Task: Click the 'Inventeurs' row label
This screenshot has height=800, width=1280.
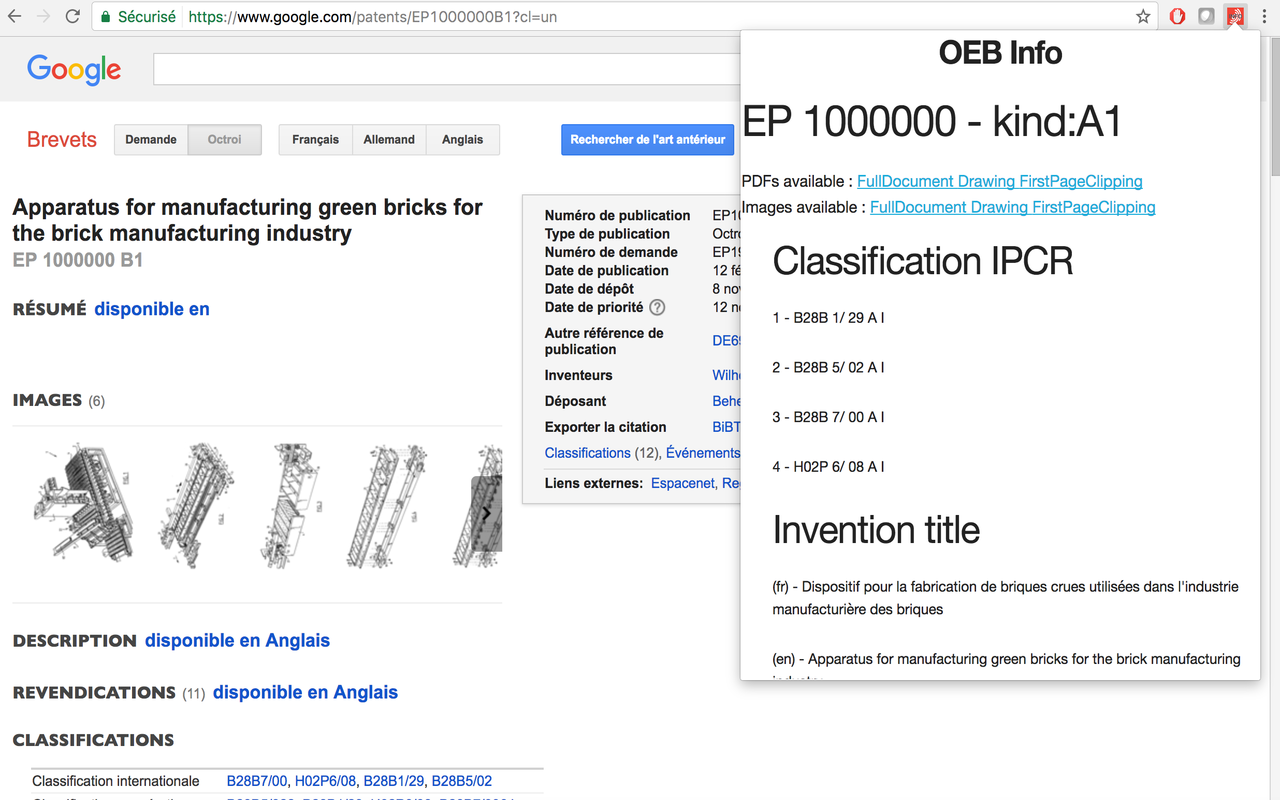Action: (x=578, y=375)
